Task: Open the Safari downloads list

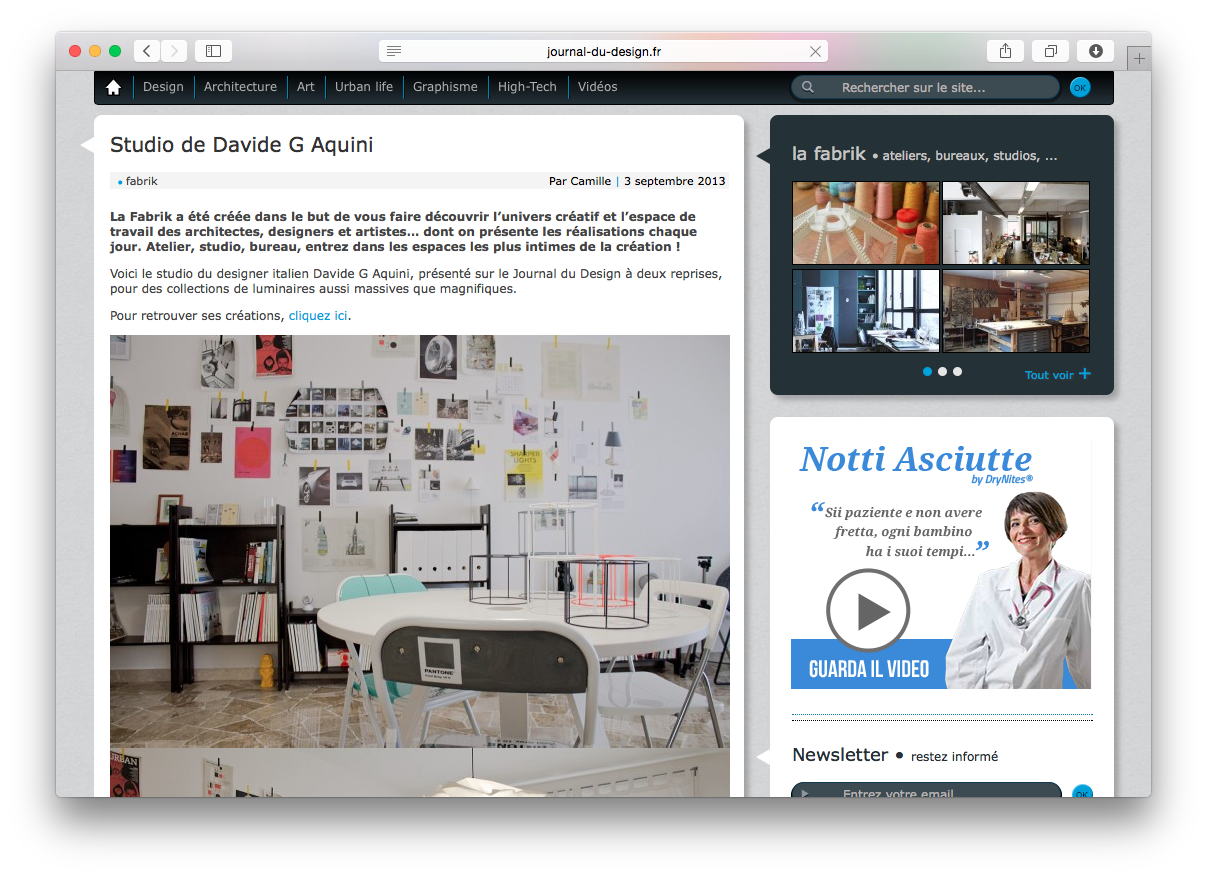Action: (1096, 51)
